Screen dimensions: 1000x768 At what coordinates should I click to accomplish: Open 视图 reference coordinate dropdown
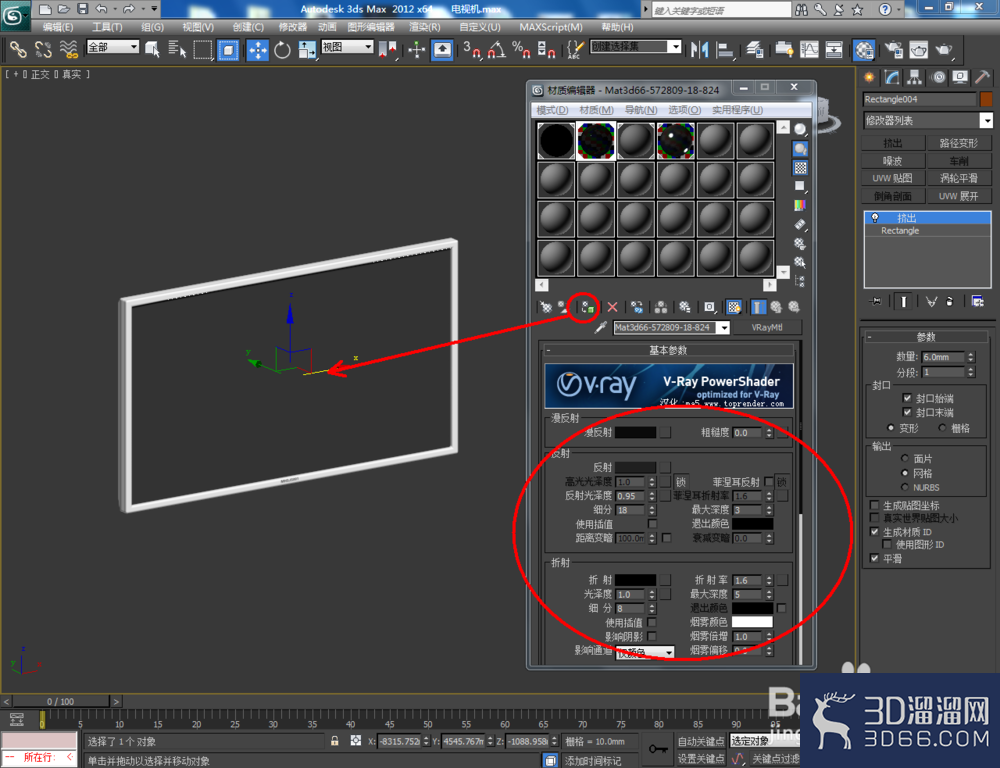point(347,47)
